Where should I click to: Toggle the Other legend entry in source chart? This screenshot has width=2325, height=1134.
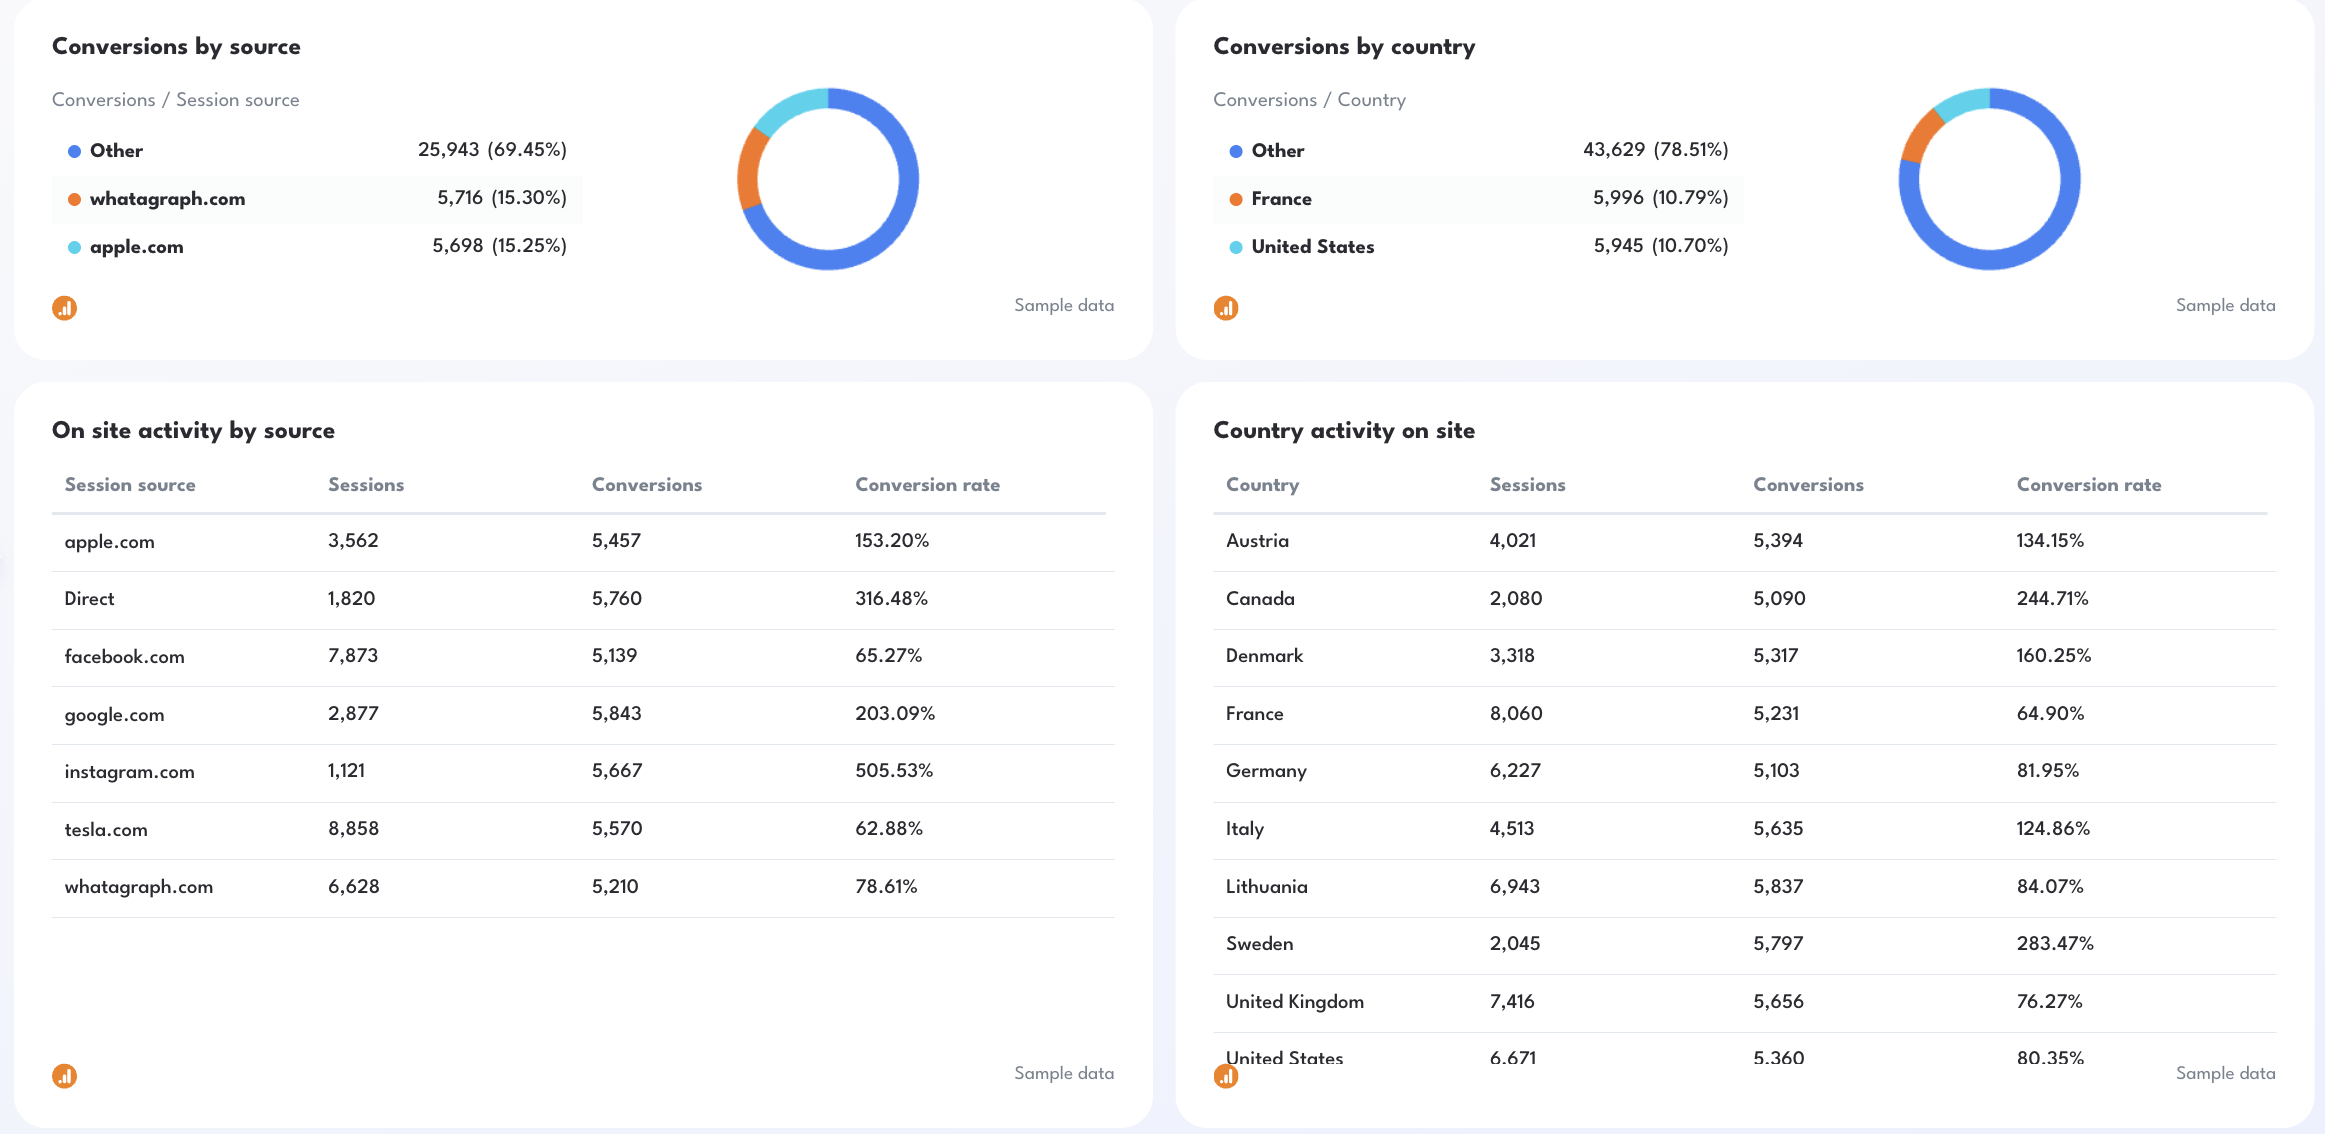(x=116, y=150)
